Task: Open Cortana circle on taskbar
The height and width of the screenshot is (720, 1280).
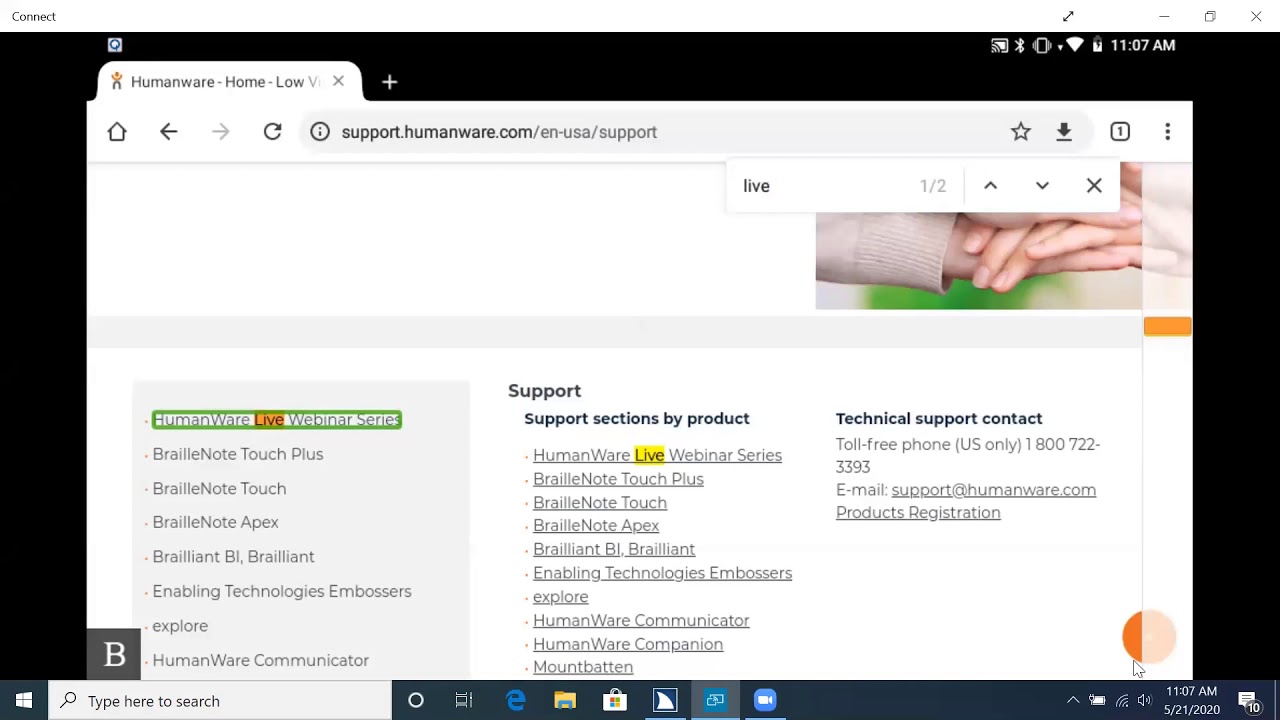Action: (x=416, y=701)
